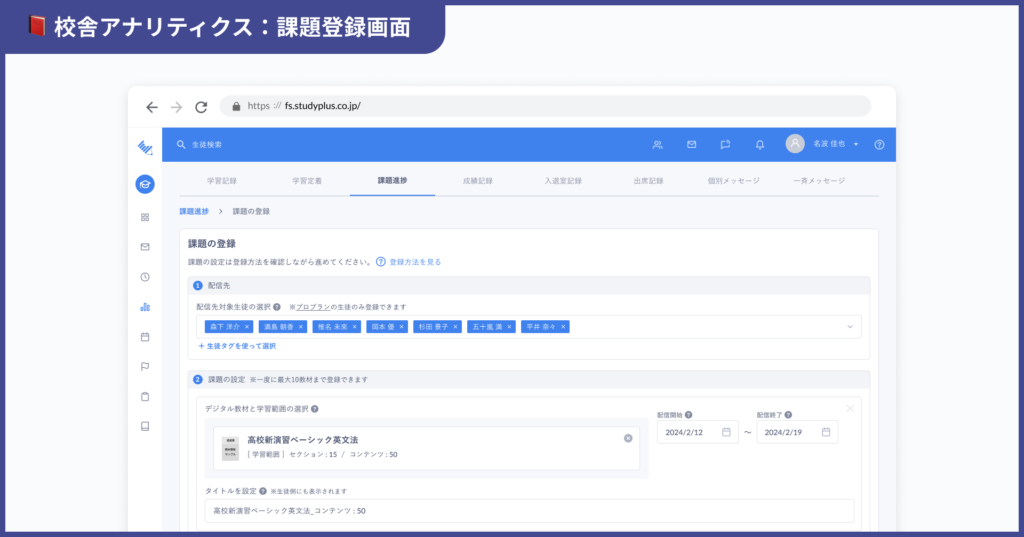This screenshot has height=537, width=1024.
Task: Open calendar icon of 2024/2/19 field
Action: (826, 432)
